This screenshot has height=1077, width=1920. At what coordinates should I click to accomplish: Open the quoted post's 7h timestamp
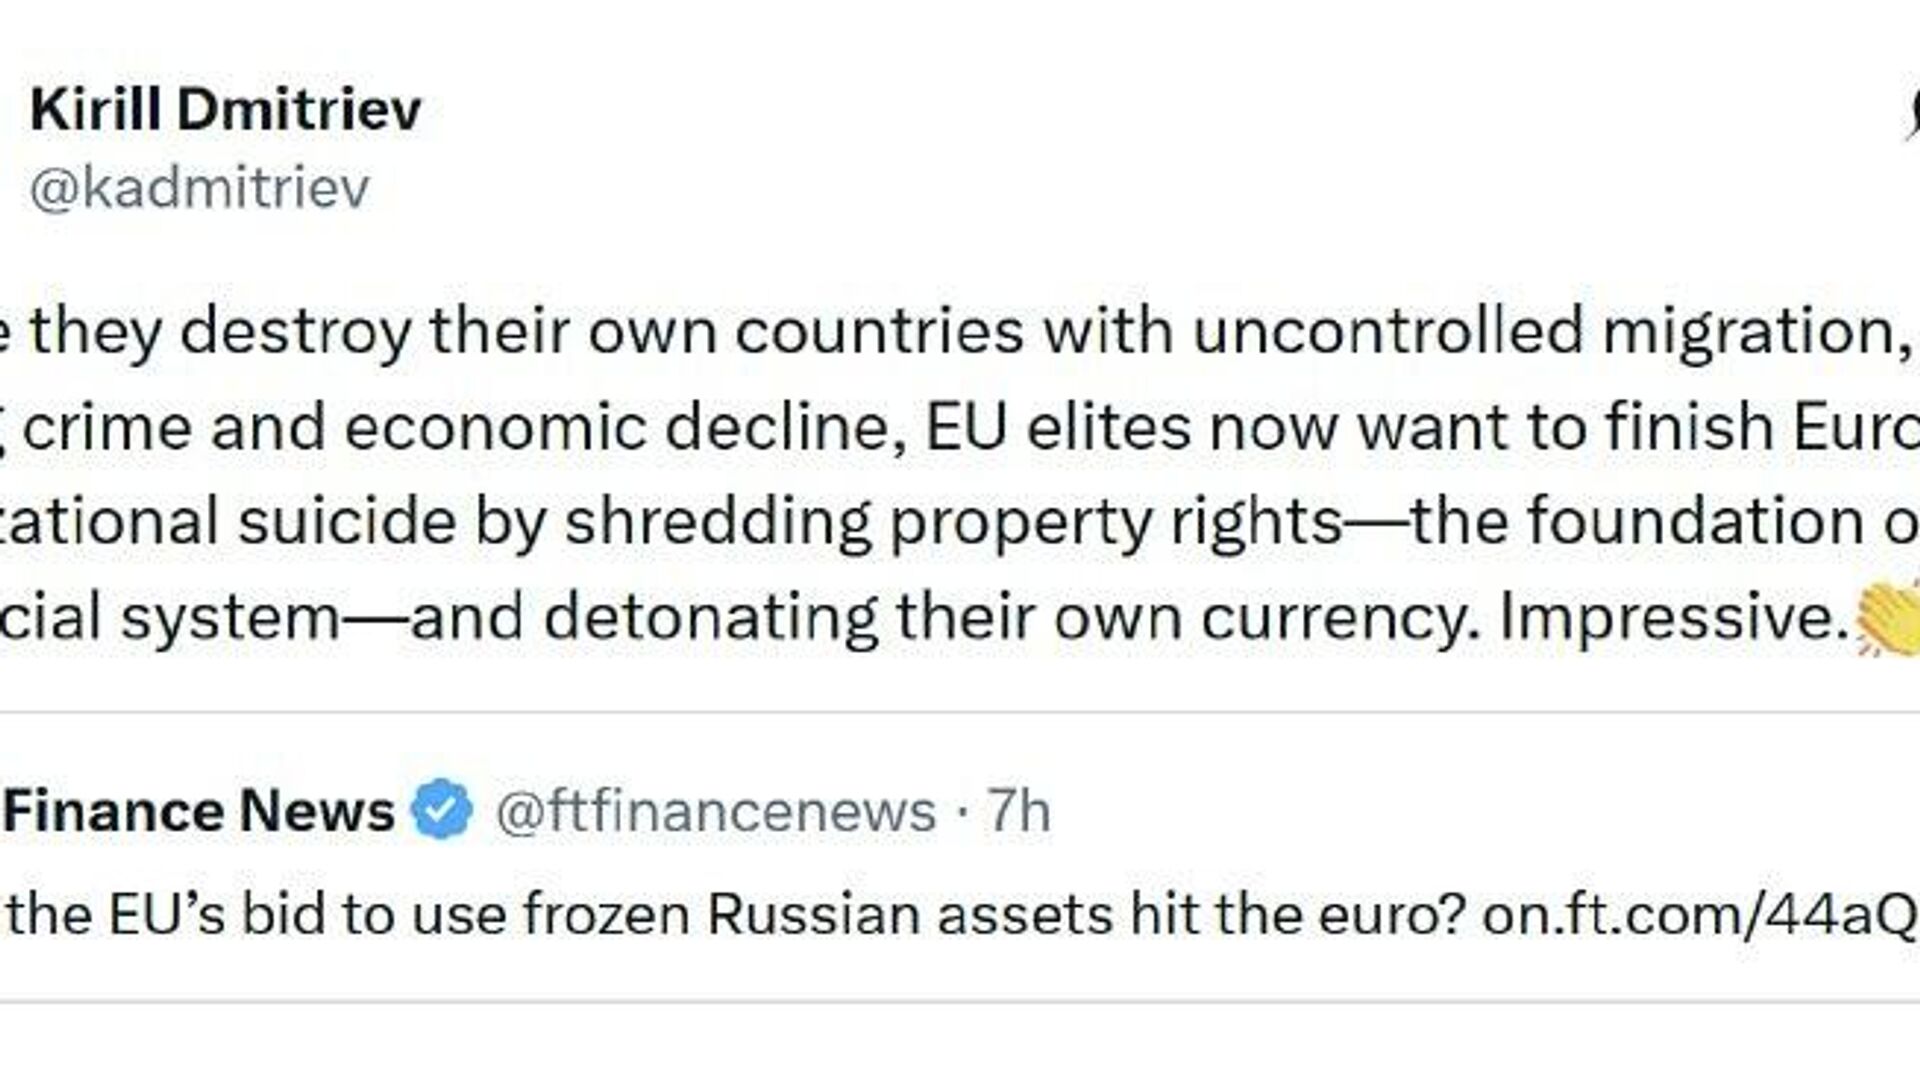[1019, 811]
